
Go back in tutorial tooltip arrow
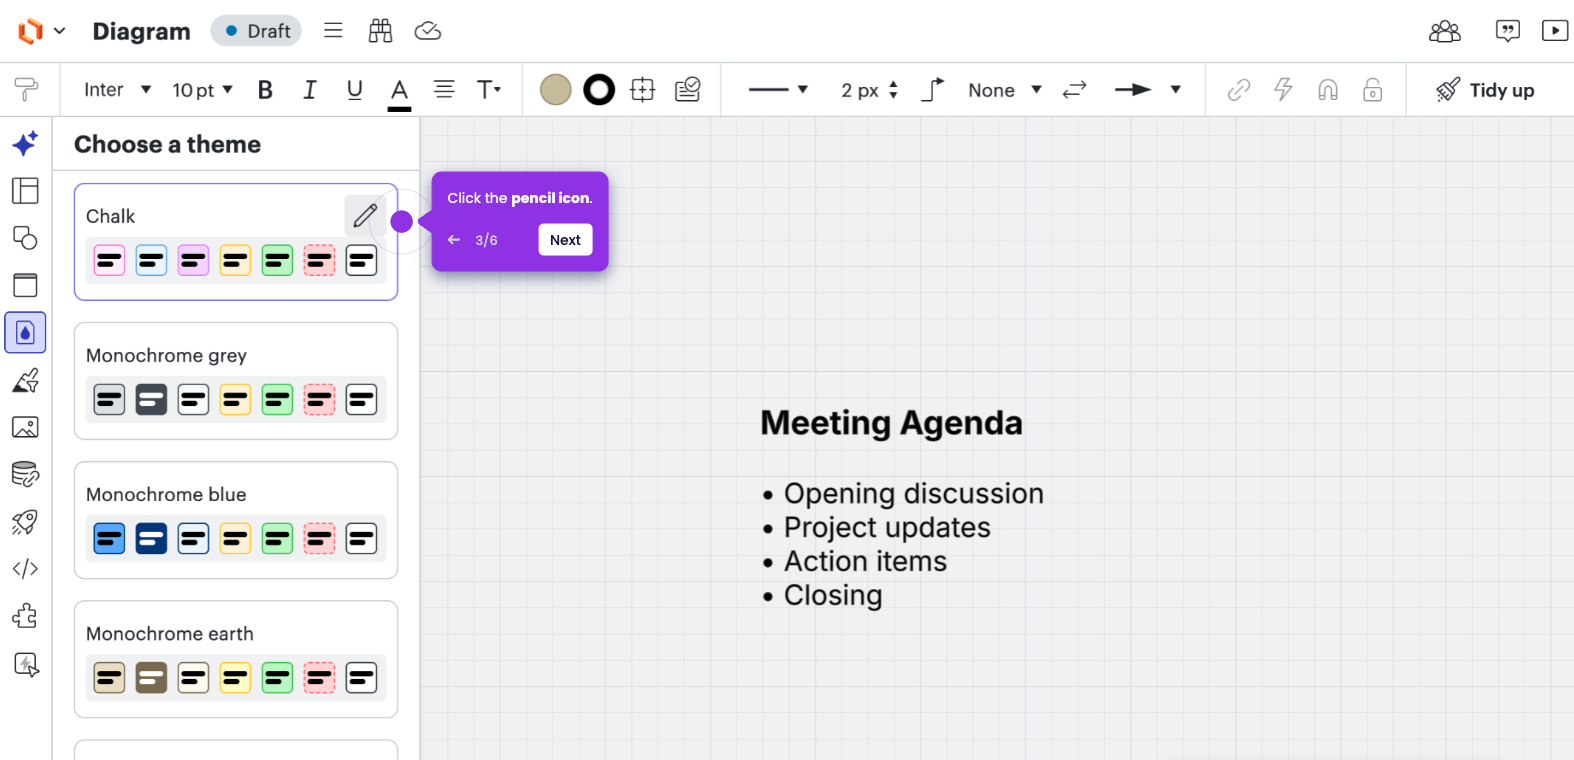click(x=454, y=240)
